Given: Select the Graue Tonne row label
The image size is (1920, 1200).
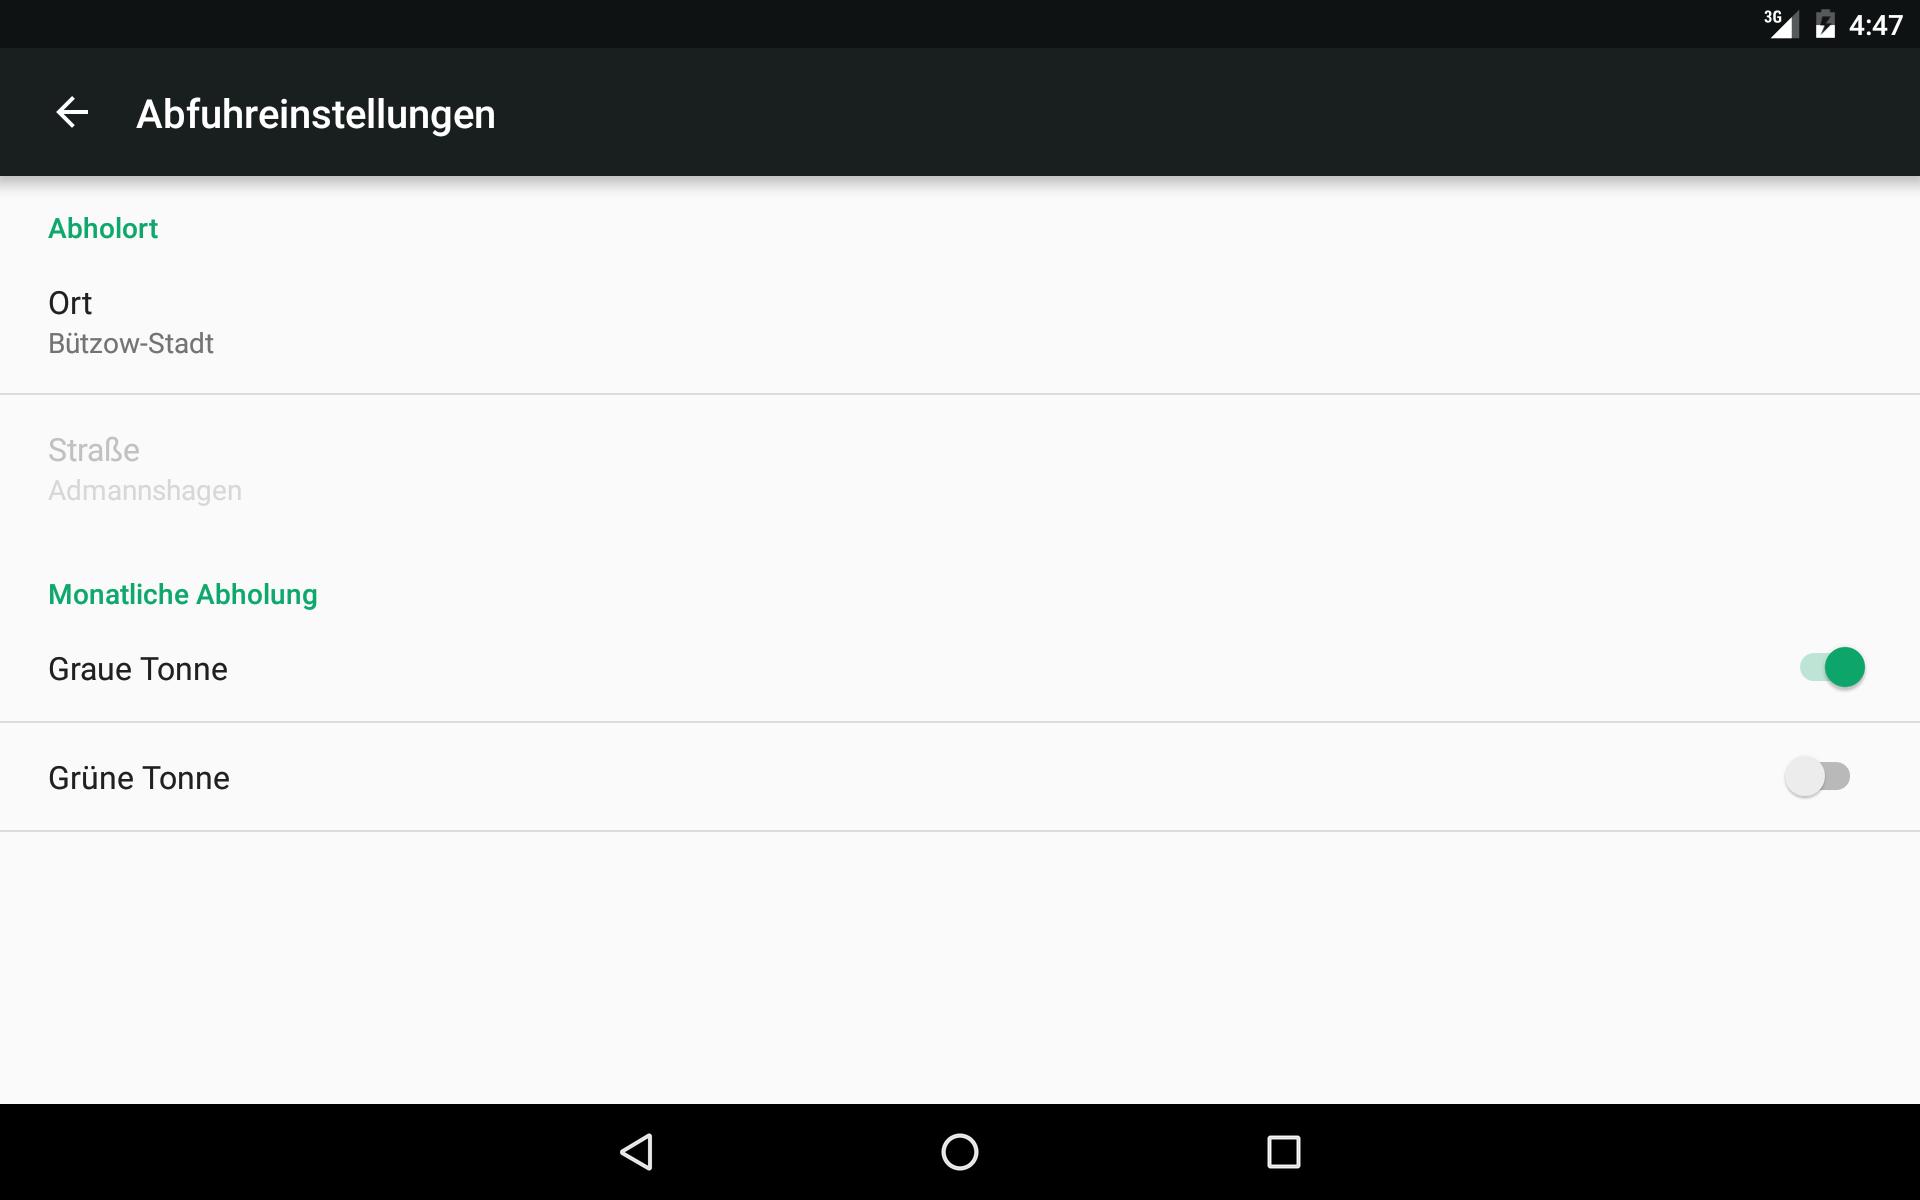Looking at the screenshot, I should (x=138, y=669).
